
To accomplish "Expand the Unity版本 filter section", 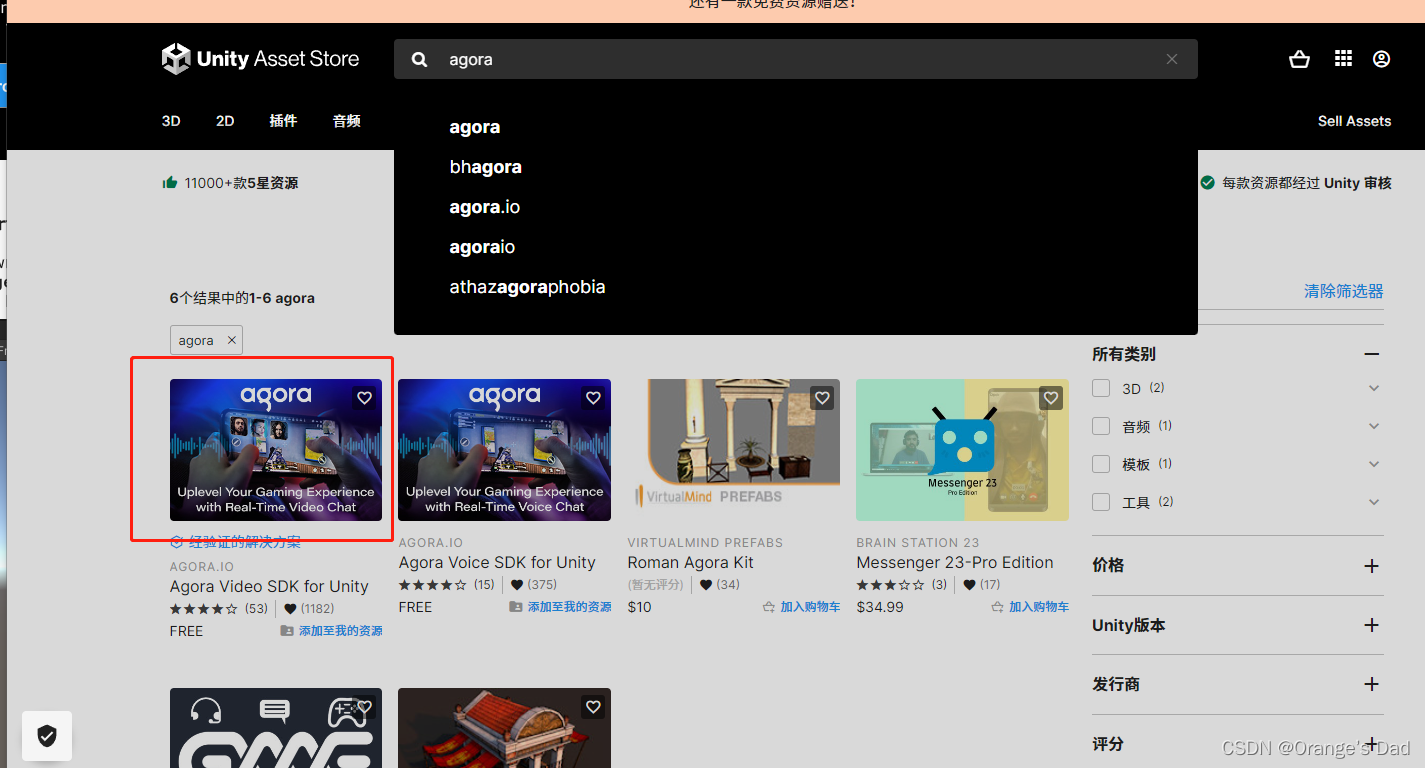I will [1372, 625].
